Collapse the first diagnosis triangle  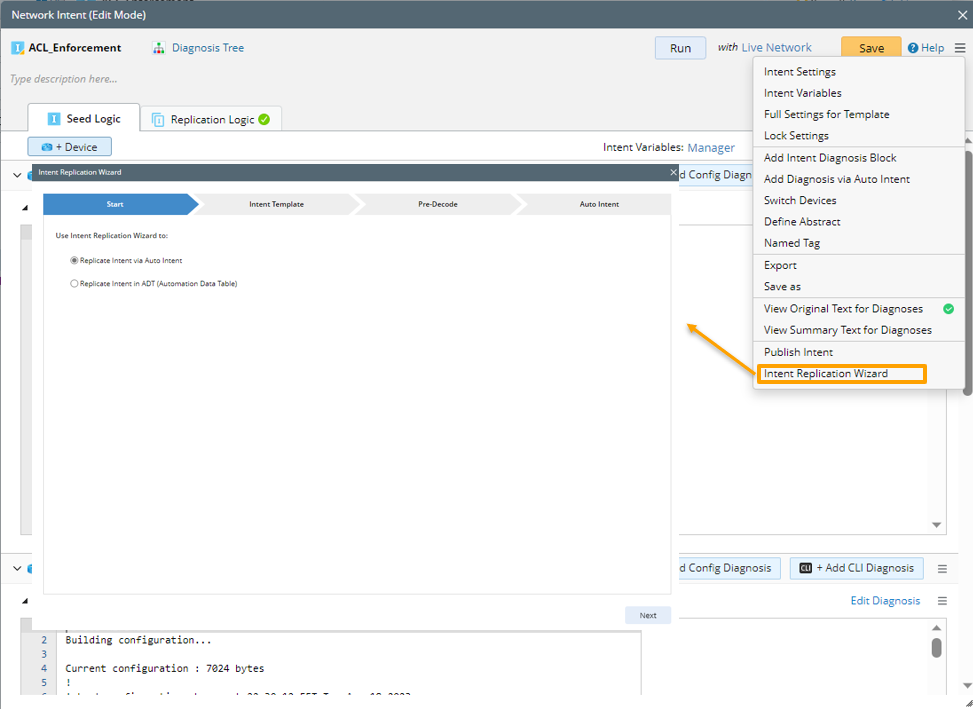25,208
